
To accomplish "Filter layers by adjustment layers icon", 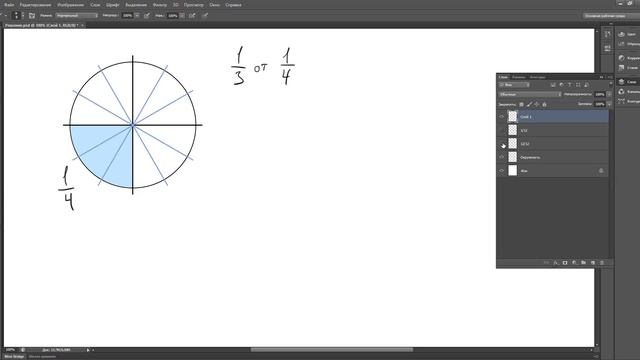I will tap(562, 85).
